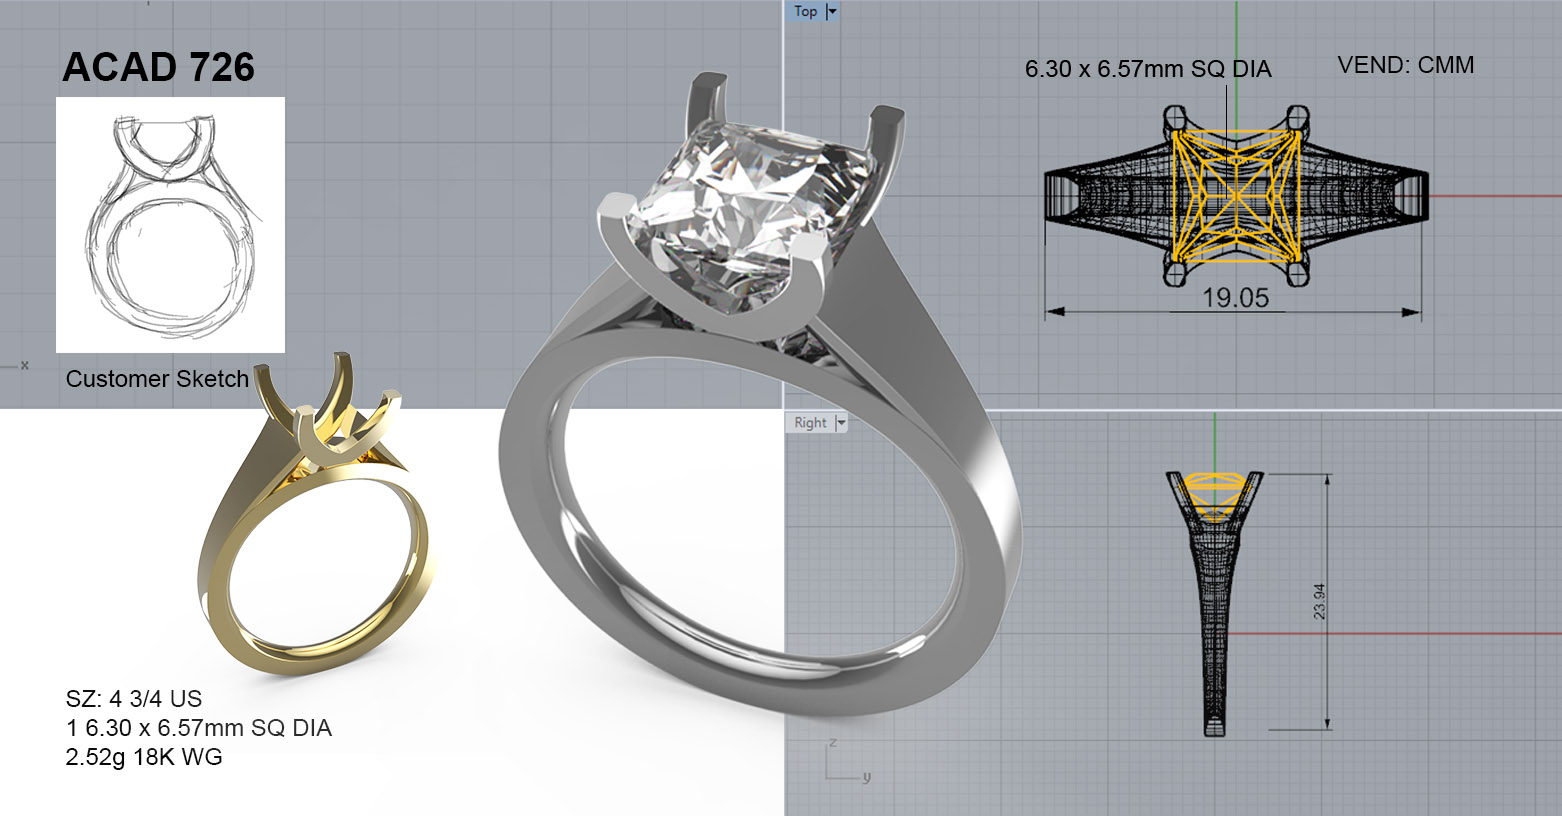Click the "VEND: CMM" label
The width and height of the screenshot is (1562, 816).
[1406, 65]
